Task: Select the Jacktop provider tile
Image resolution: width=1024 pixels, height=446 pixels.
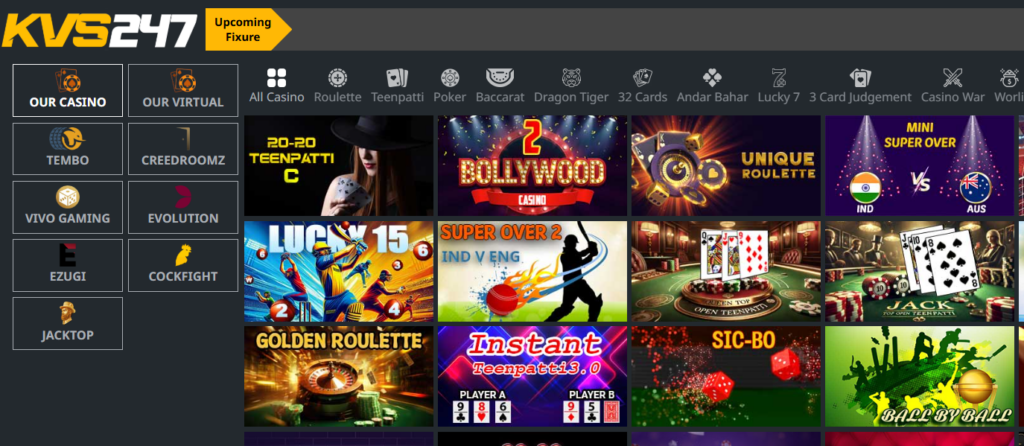Action: coord(67,323)
